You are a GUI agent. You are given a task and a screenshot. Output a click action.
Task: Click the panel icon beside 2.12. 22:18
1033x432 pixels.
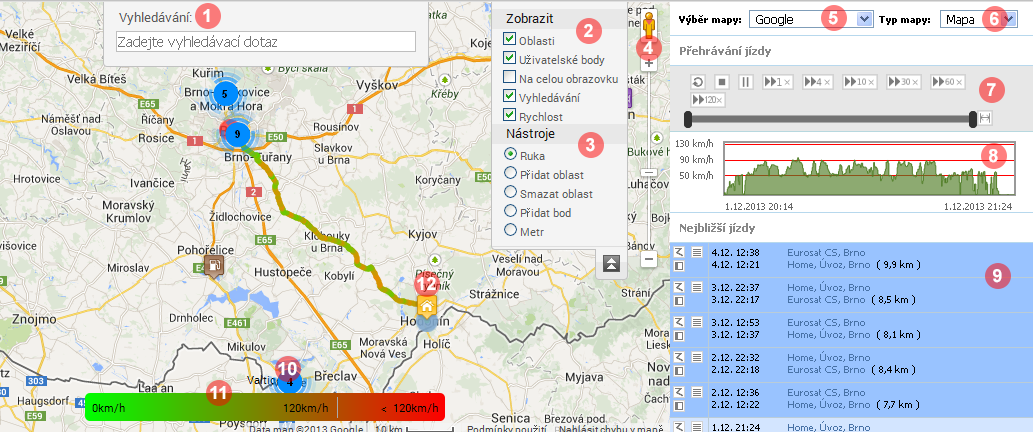point(681,370)
